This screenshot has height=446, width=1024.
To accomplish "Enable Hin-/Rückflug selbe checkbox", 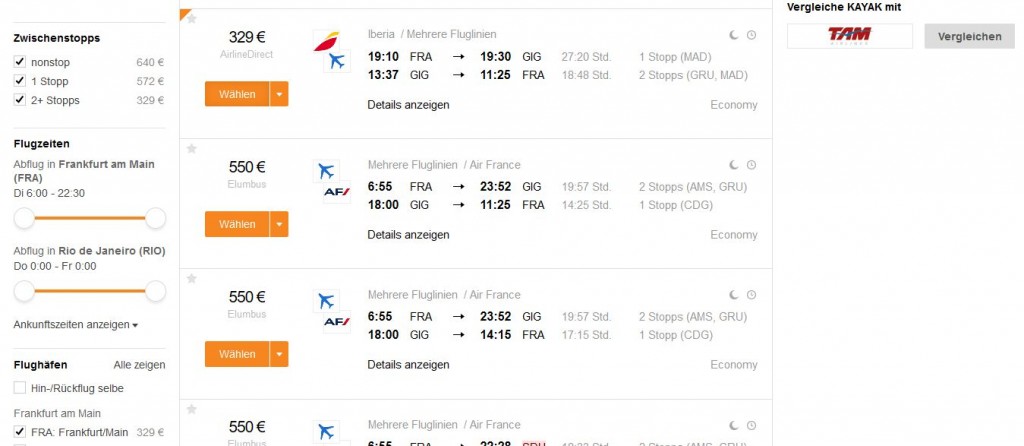I will coord(20,388).
